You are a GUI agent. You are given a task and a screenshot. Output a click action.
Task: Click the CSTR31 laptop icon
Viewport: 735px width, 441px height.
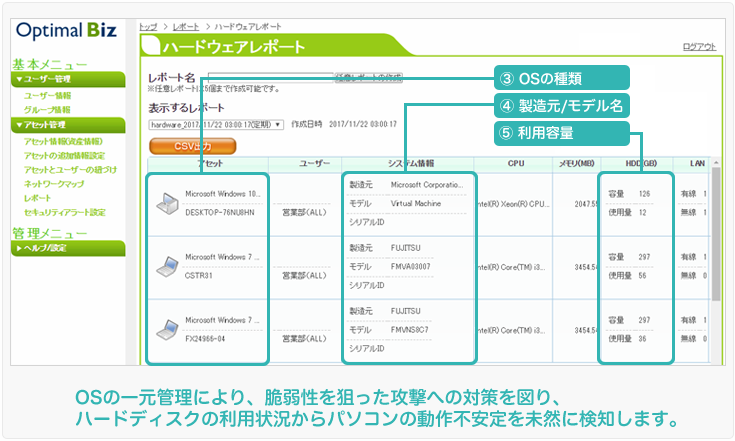point(166,267)
